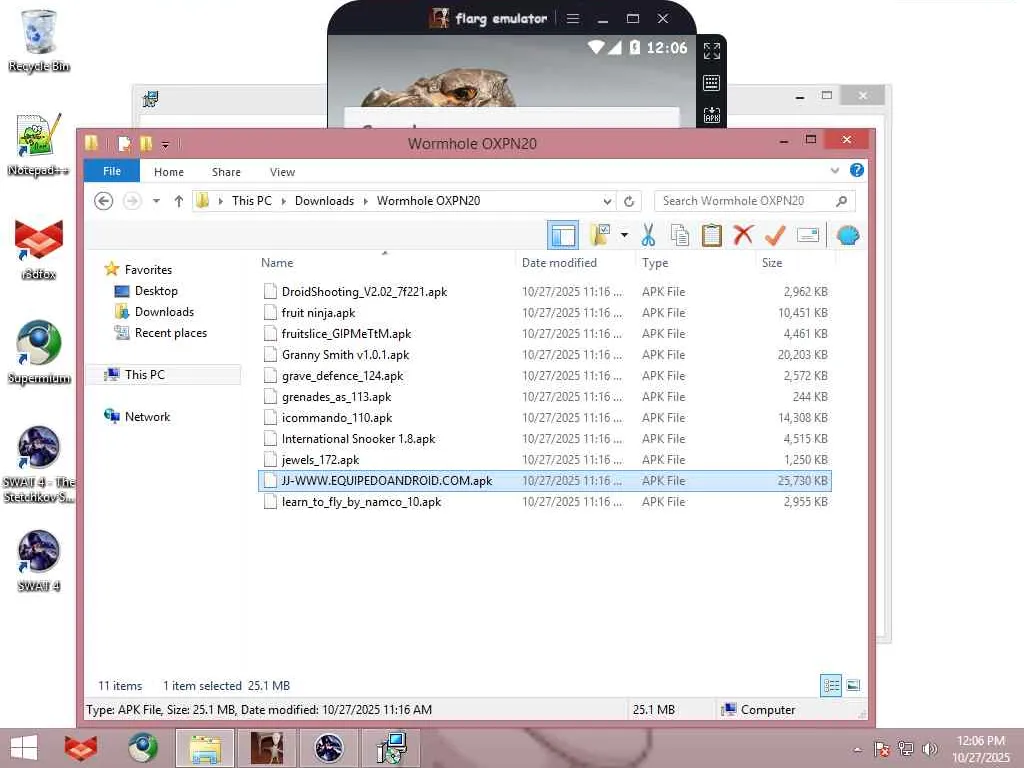1024x768 pixels.
Task: Click the Copy toolbar icon
Action: [679, 235]
